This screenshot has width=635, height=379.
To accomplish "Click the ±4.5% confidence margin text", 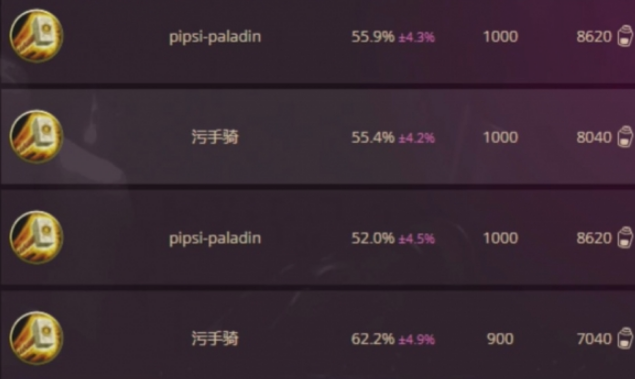I will point(417,239).
